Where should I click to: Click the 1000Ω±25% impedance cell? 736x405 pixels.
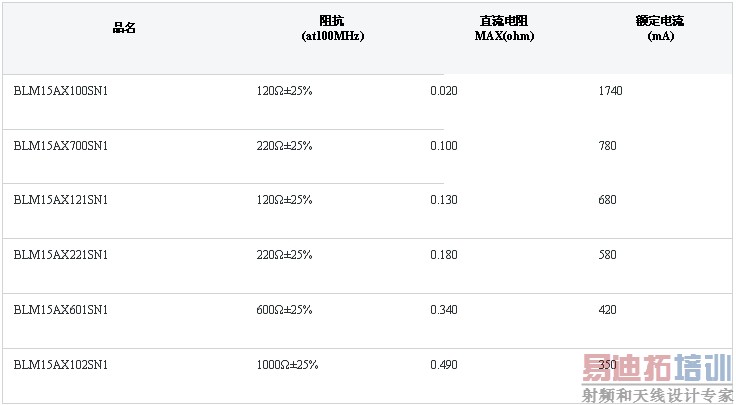point(287,365)
